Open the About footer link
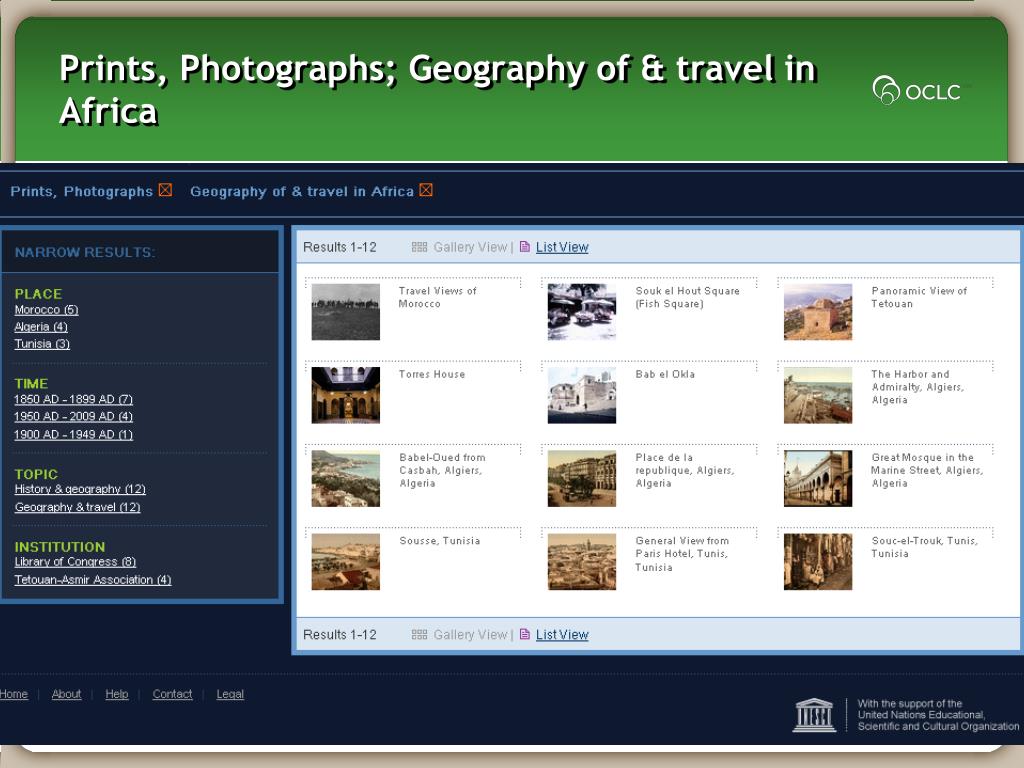Viewport: 1024px width, 768px height. pyautogui.click(x=67, y=694)
